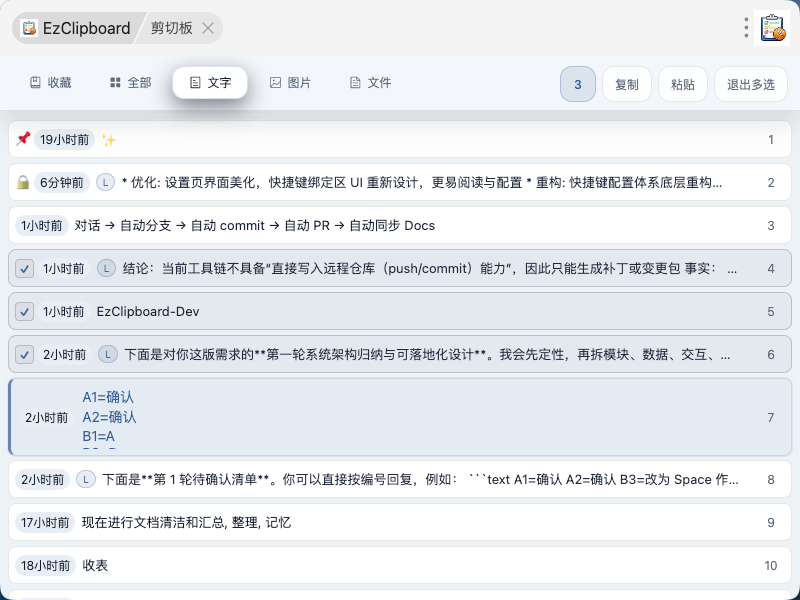This screenshot has width=800, height=600.
Task: Click the EzClipboard-Dev text entry
Action: click(148, 311)
